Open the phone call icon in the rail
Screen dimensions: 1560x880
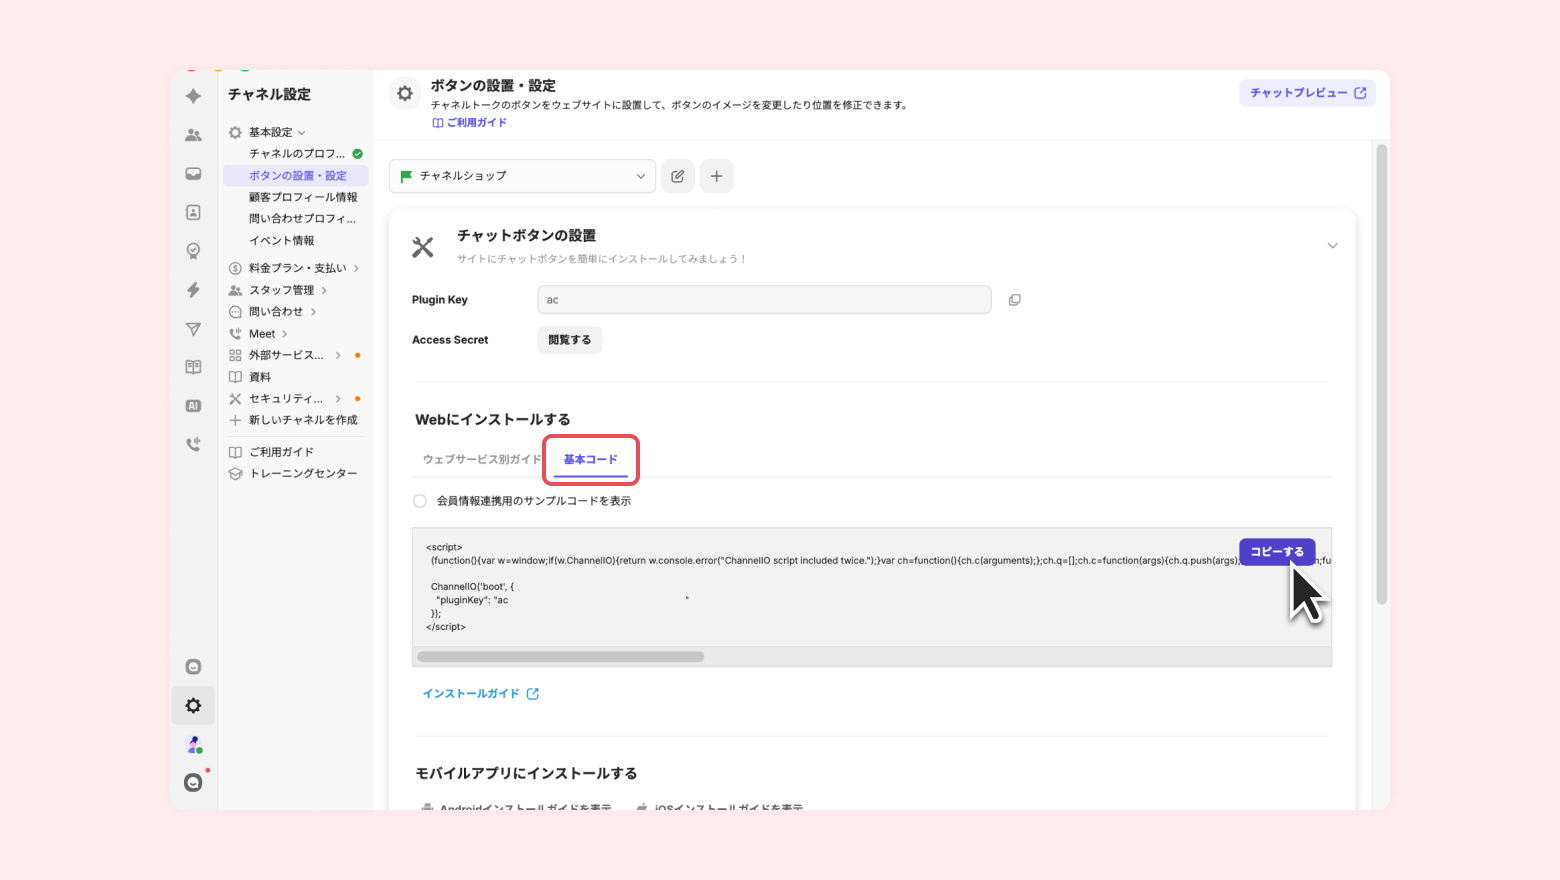tap(193, 444)
